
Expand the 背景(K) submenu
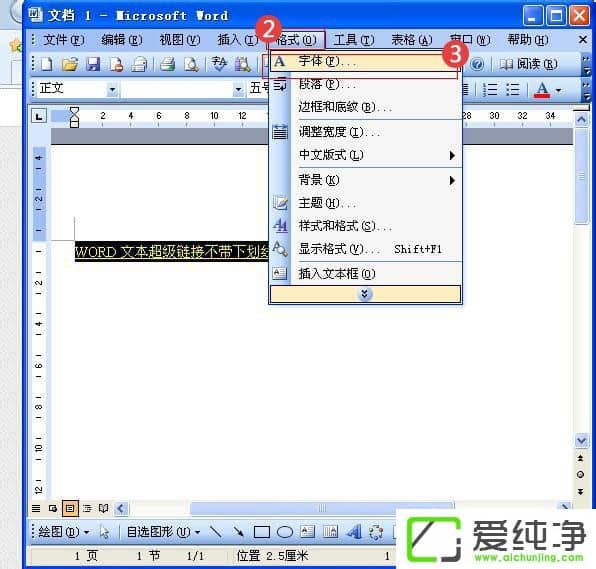coord(365,180)
